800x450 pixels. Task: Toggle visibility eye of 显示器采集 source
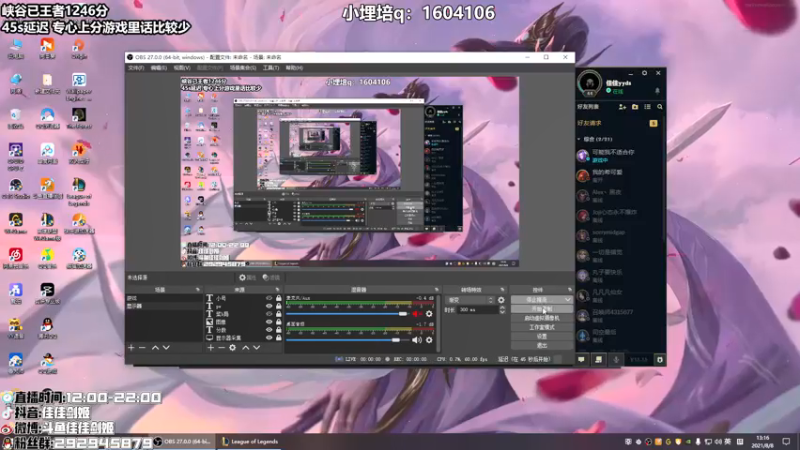click(269, 338)
